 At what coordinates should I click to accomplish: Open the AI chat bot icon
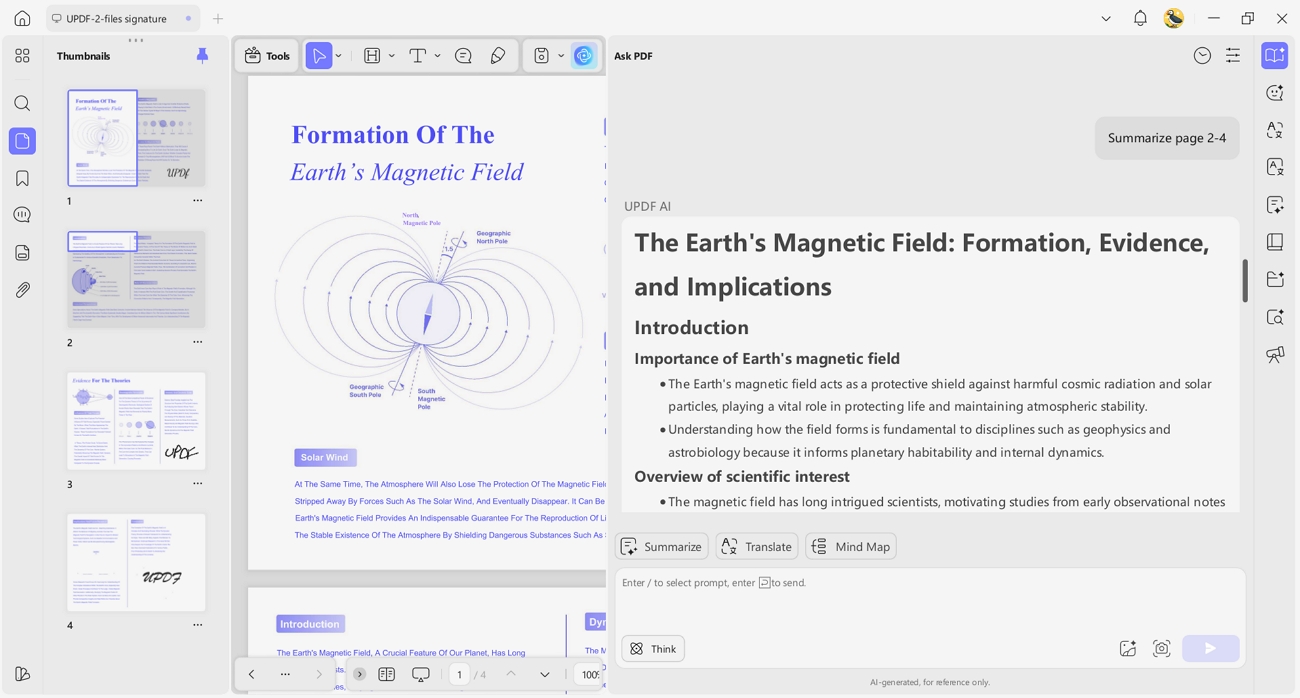[x=1275, y=93]
